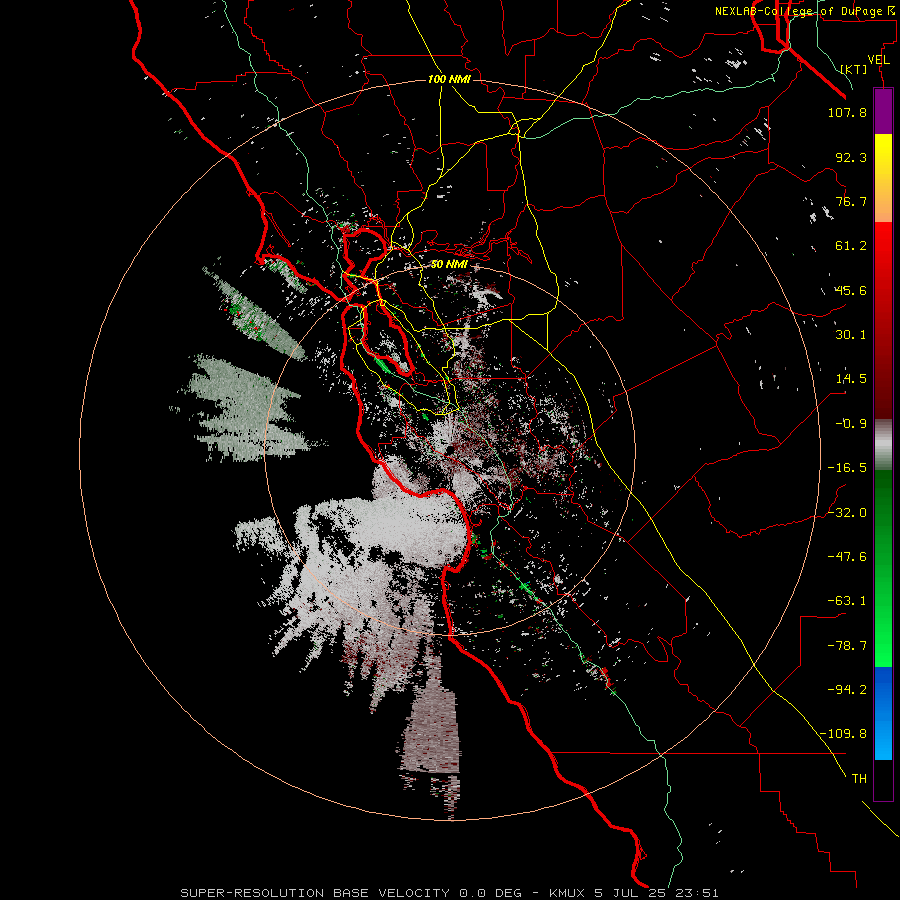Click the SUPER-RESOLUTION BASE VELOCITY caption text

tap(316, 893)
